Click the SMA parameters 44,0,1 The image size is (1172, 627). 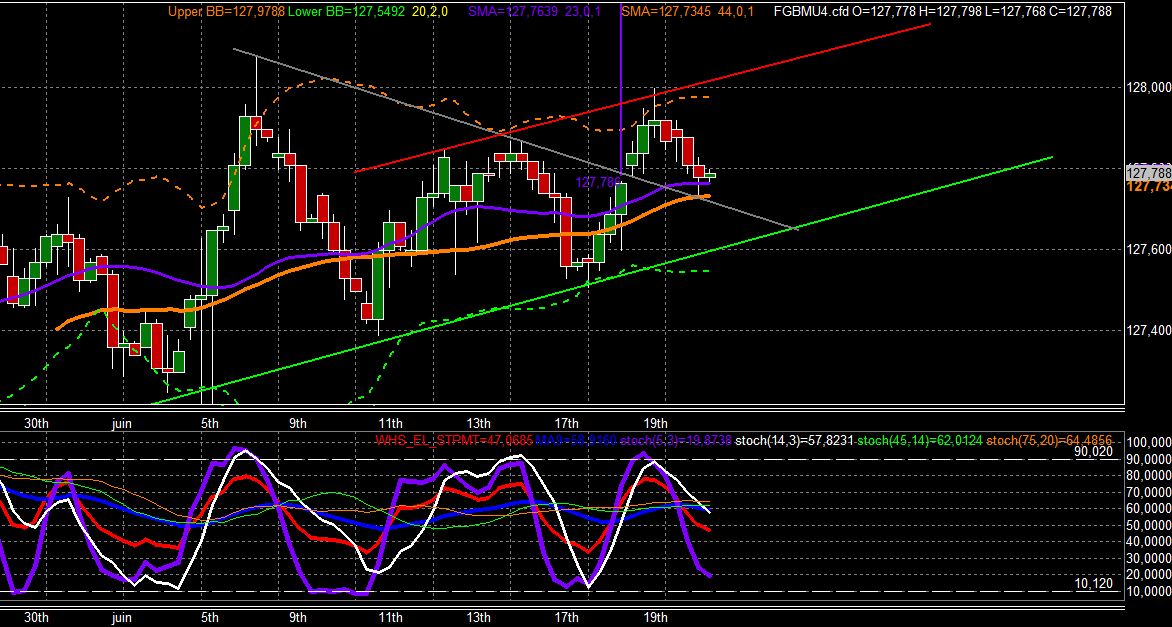(735, 11)
